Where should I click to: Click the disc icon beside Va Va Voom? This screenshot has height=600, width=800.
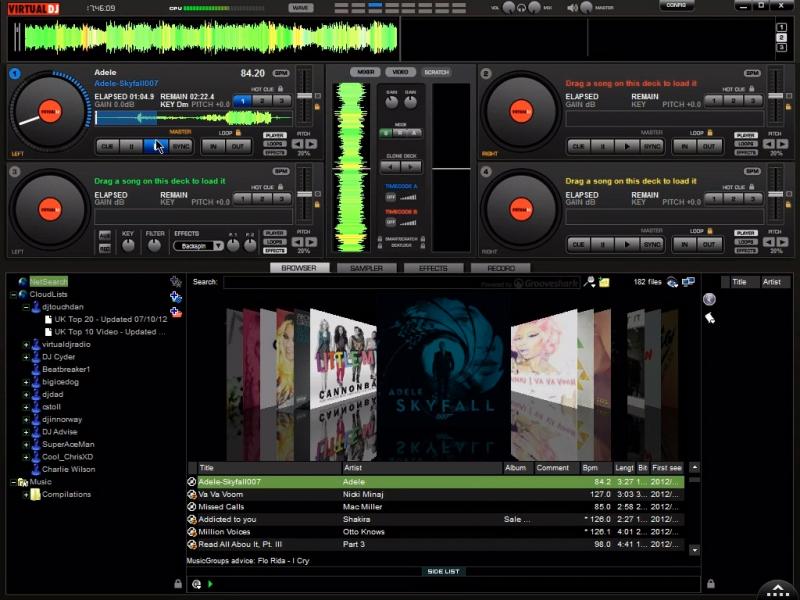pyautogui.click(x=192, y=494)
